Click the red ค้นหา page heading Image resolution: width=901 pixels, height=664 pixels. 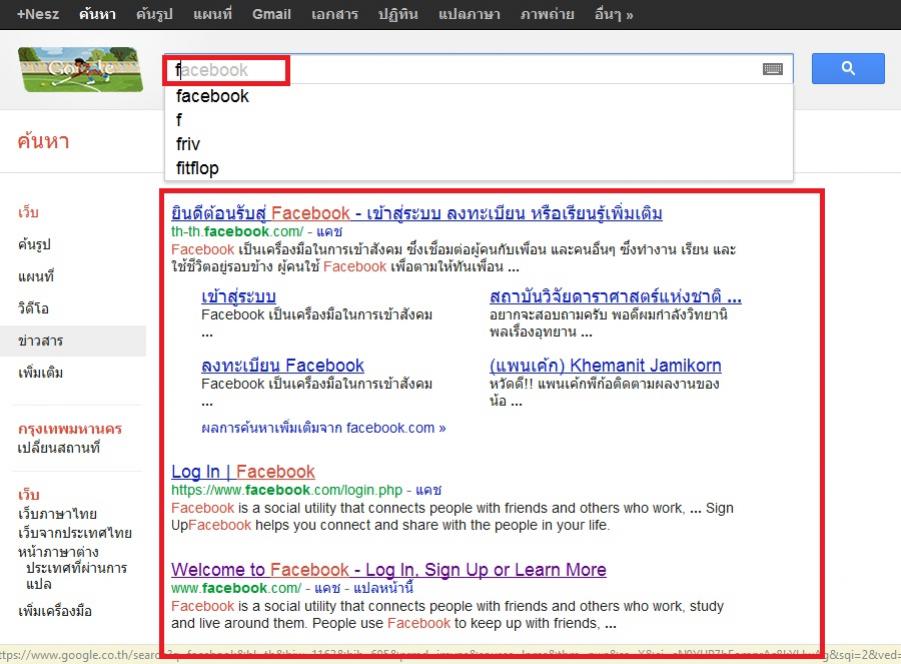(x=43, y=141)
